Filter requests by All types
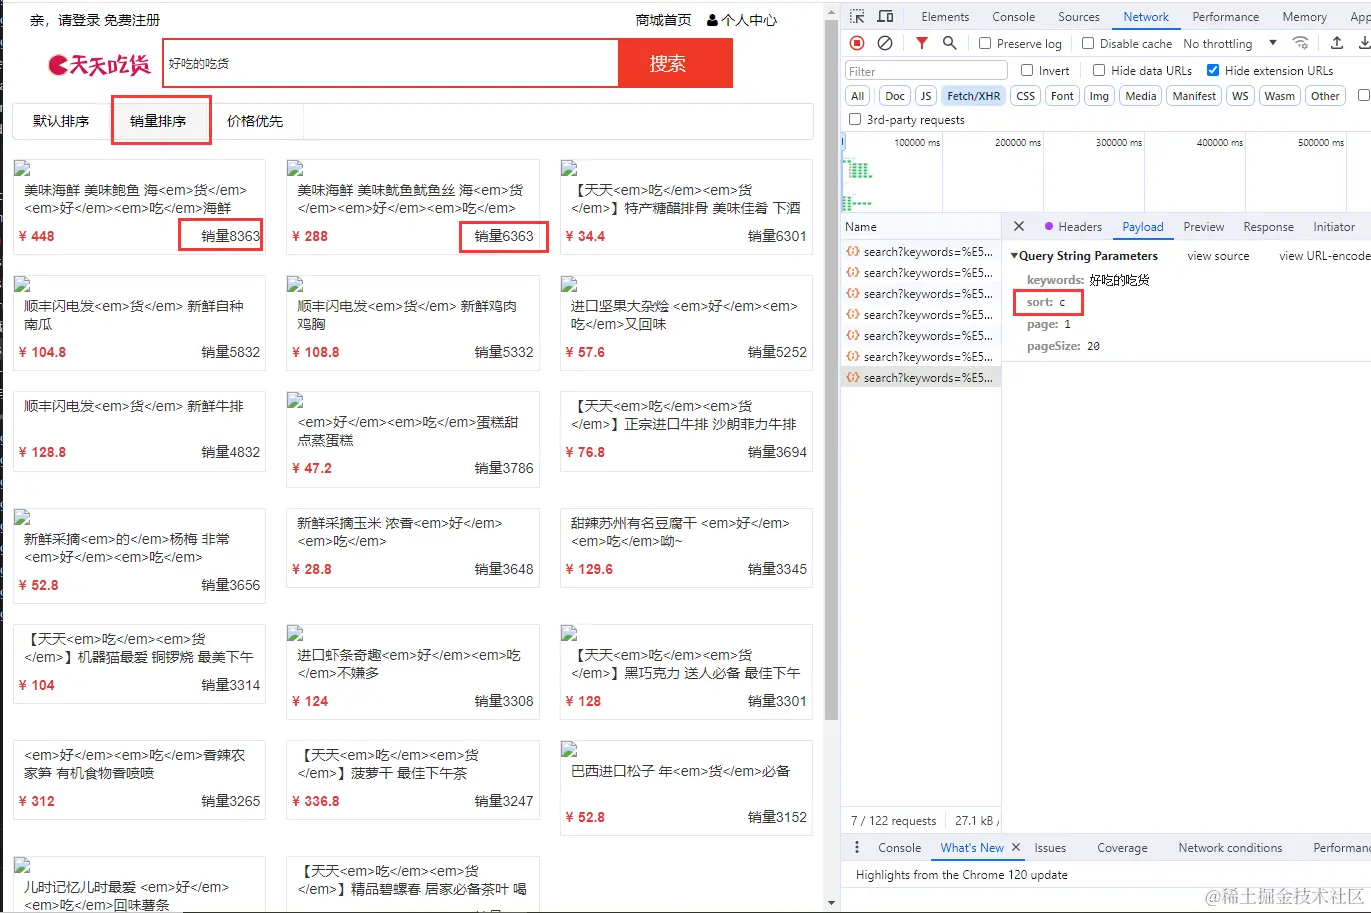 tap(857, 96)
